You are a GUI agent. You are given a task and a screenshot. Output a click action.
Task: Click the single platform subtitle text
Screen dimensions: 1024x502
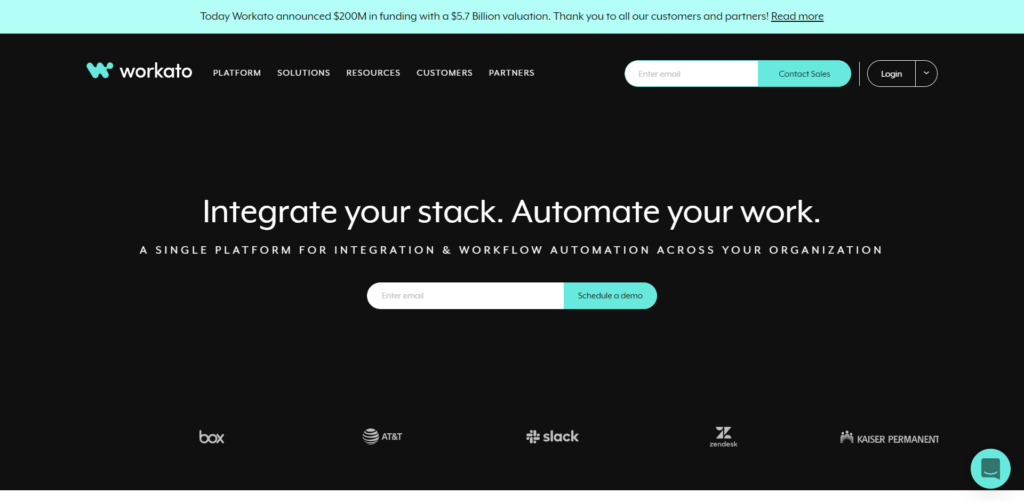coord(511,250)
